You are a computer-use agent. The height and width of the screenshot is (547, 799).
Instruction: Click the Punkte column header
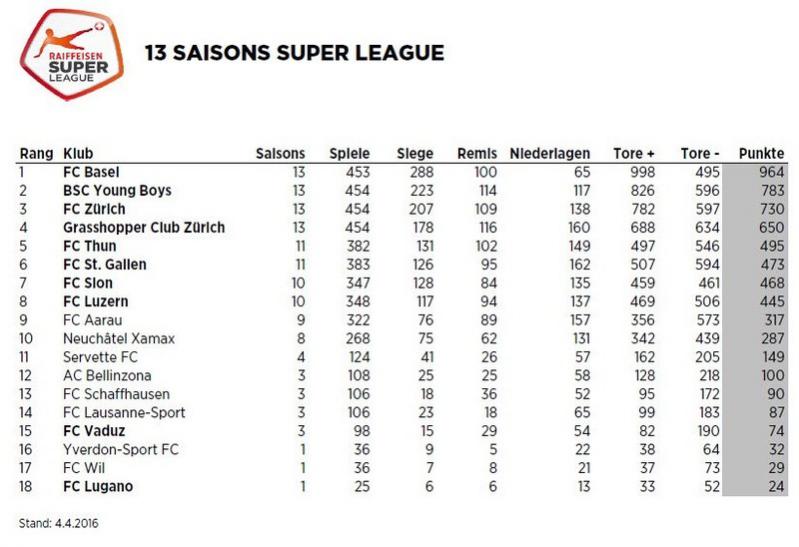pos(760,153)
